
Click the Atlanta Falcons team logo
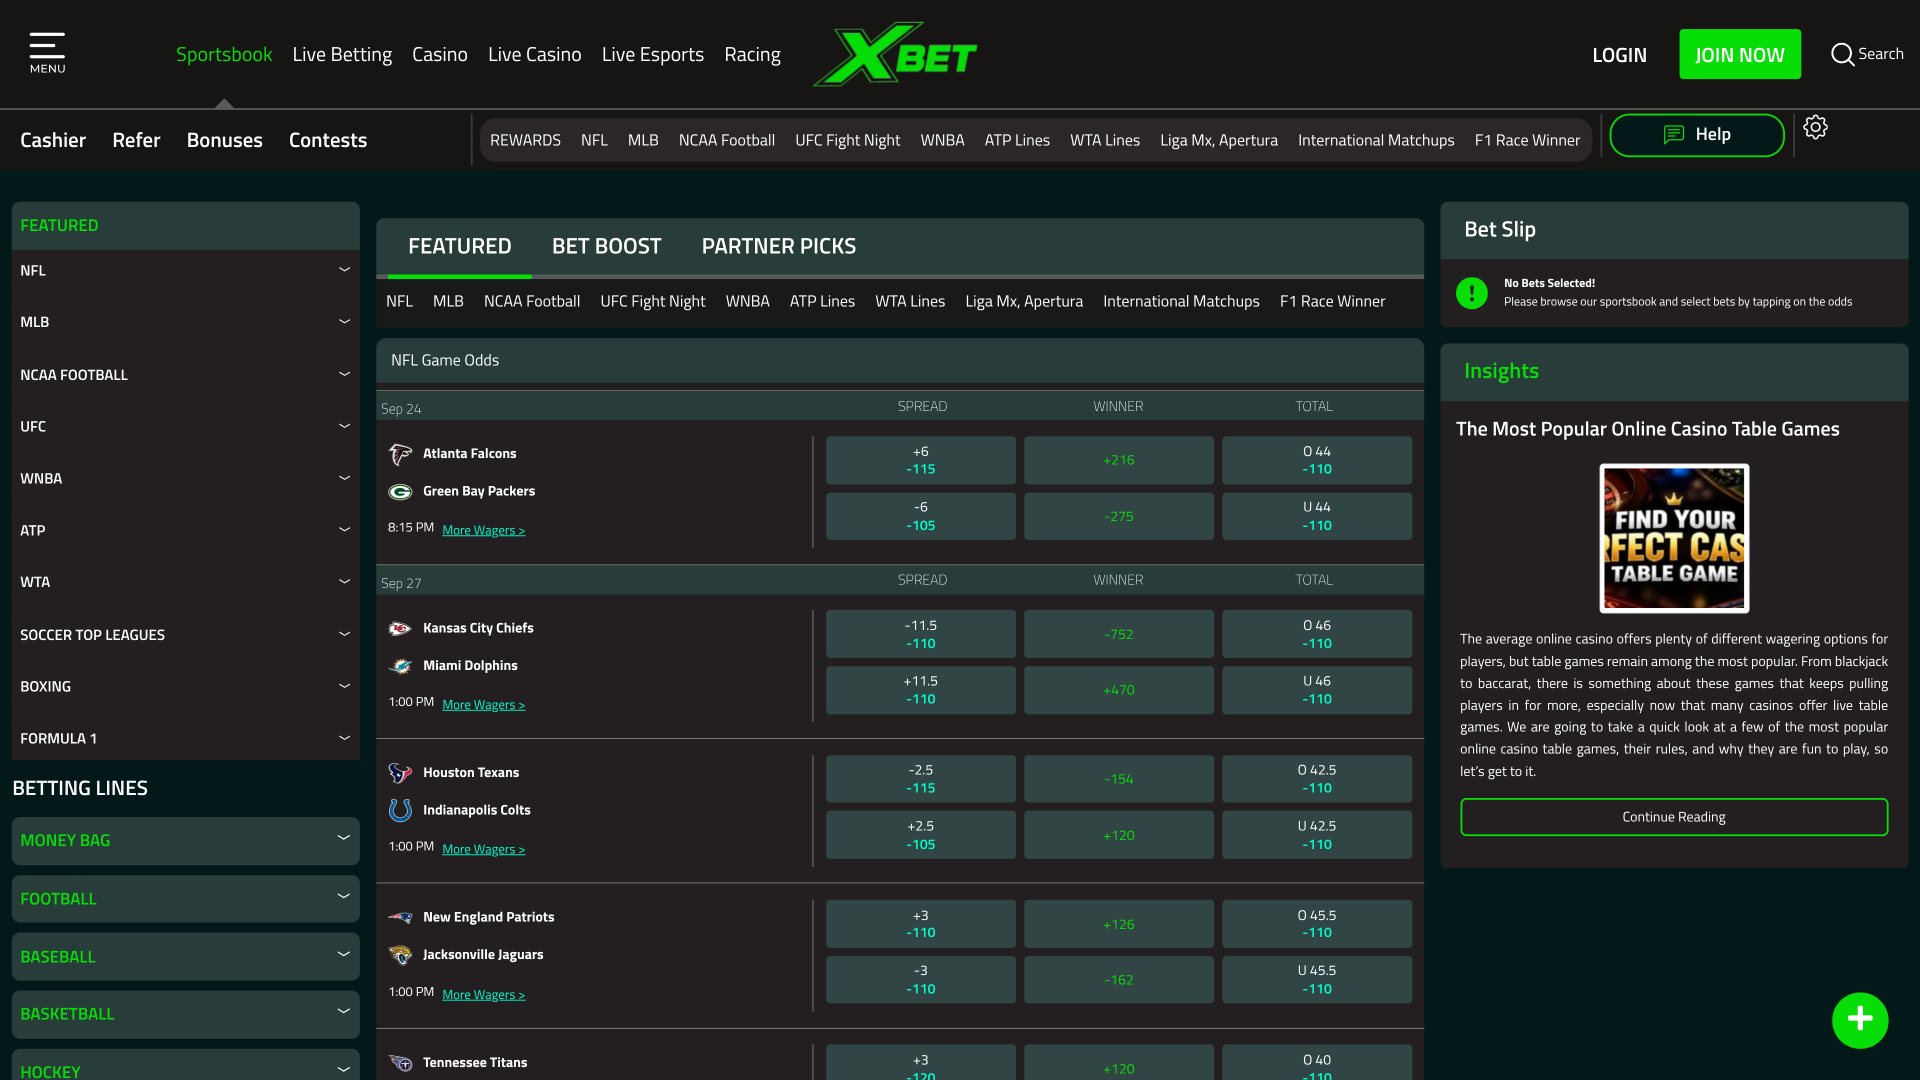pyautogui.click(x=400, y=454)
